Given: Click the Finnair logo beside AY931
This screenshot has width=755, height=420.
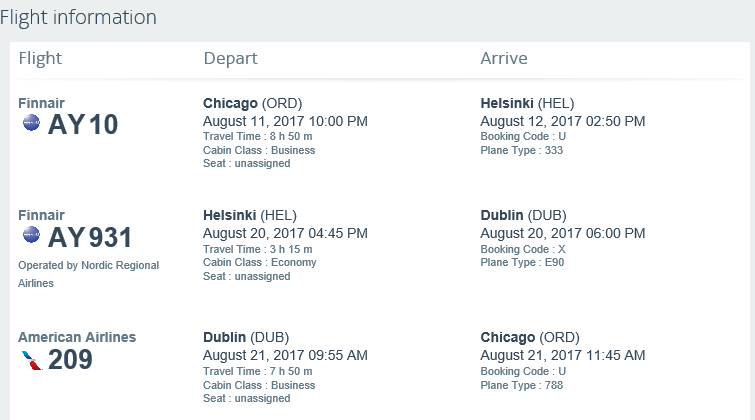Looking at the screenshot, I should [31, 235].
